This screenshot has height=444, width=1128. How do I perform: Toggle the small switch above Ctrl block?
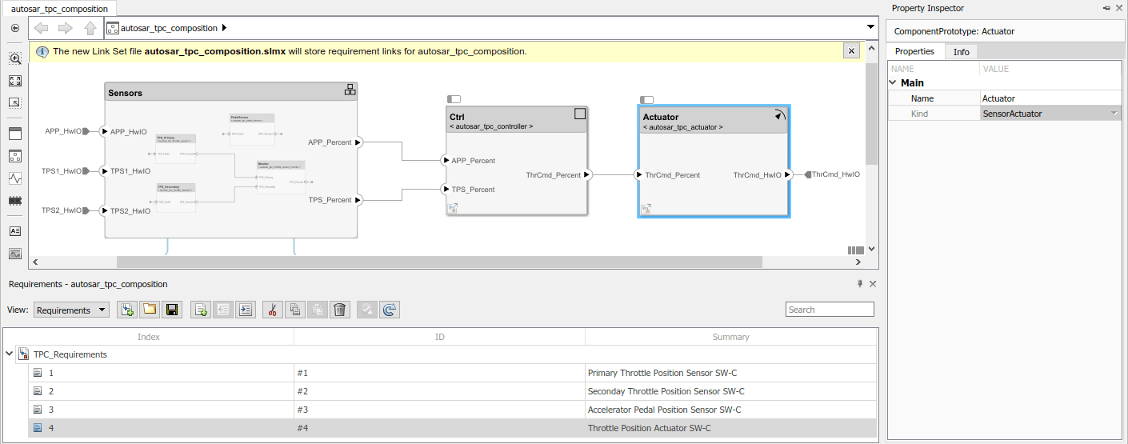tap(454, 99)
